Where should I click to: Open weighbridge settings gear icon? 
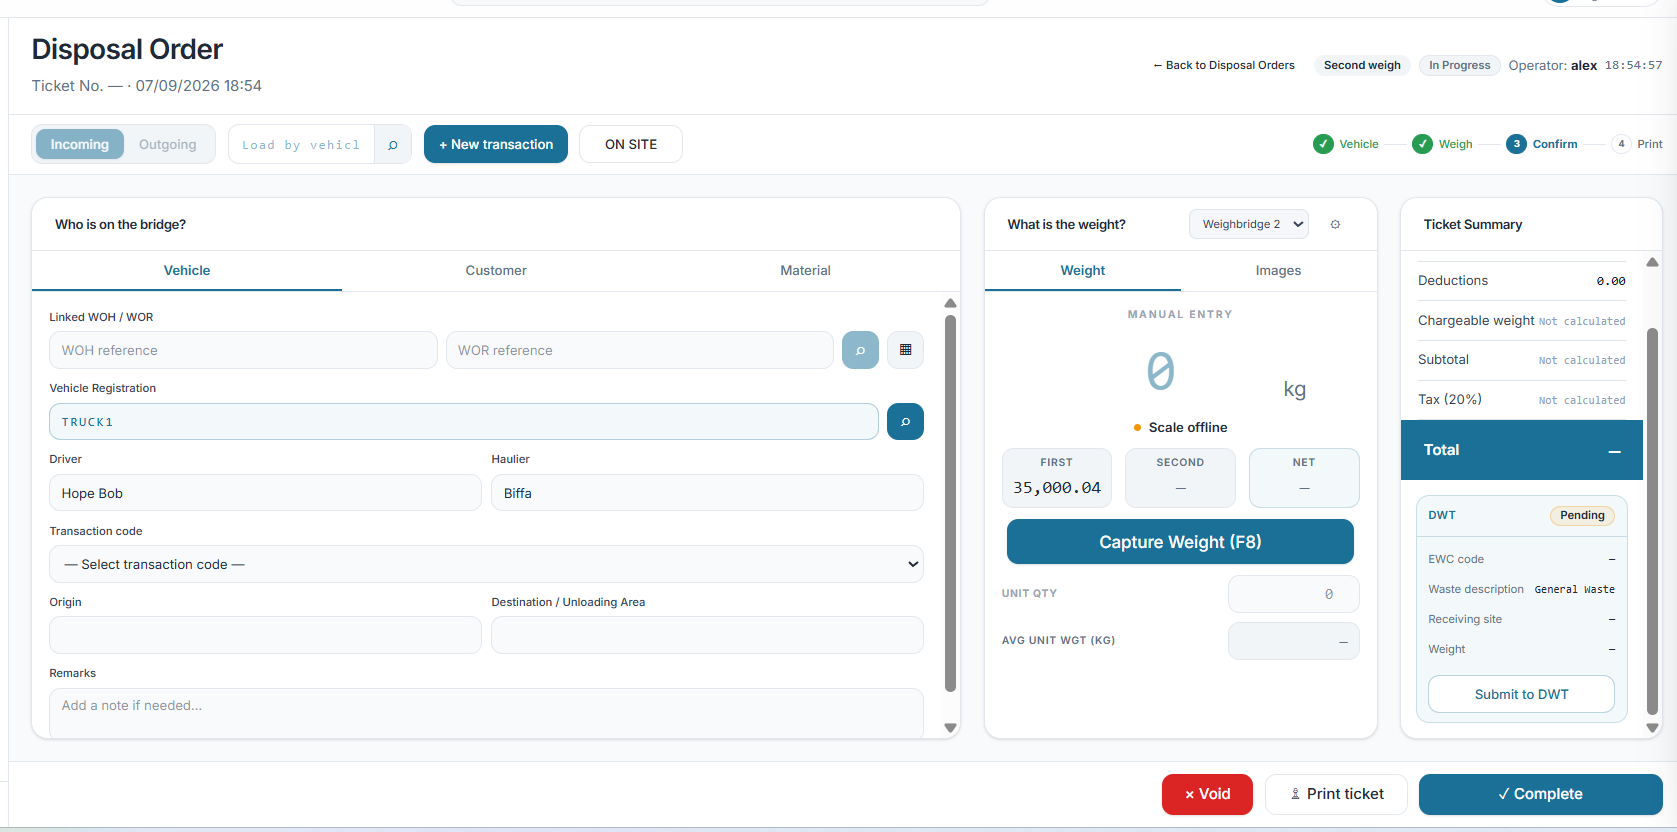tap(1335, 225)
